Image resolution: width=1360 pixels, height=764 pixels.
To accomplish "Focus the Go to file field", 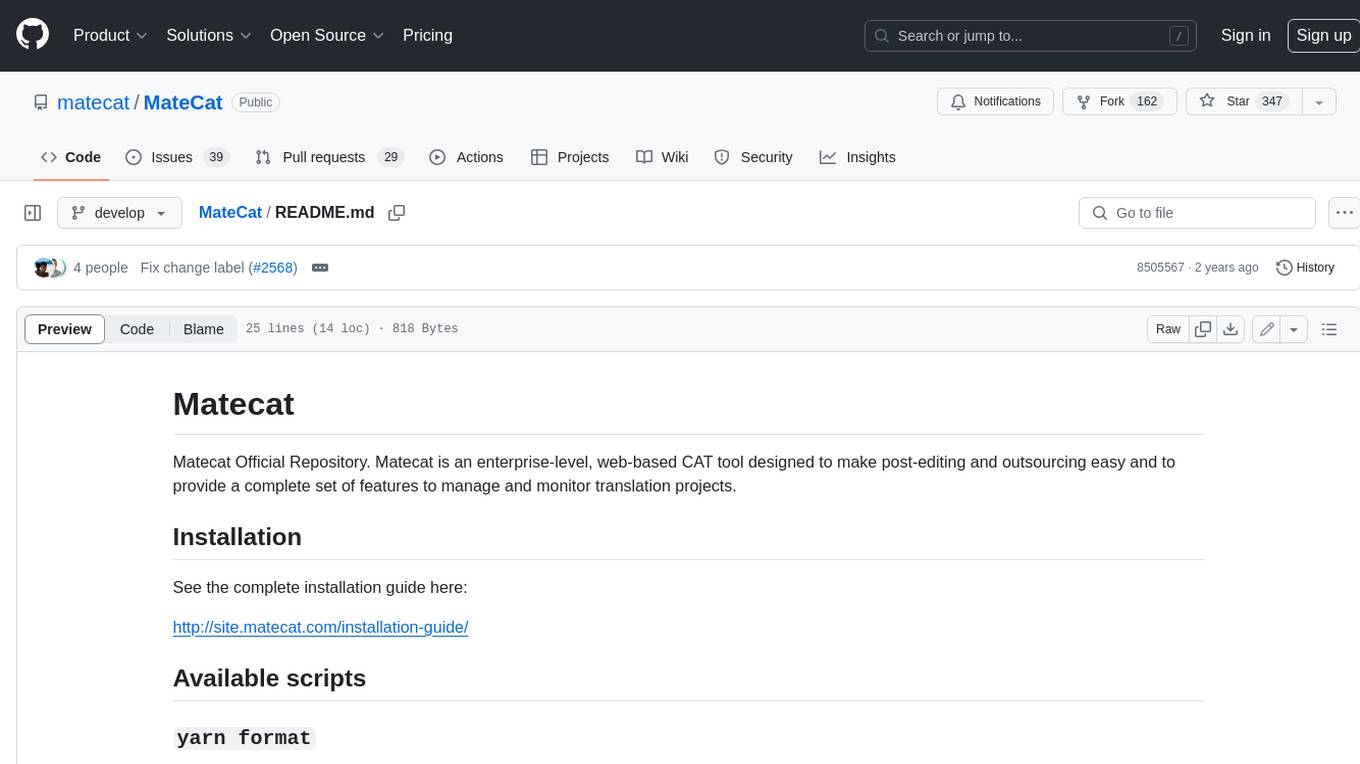I will coord(1197,213).
